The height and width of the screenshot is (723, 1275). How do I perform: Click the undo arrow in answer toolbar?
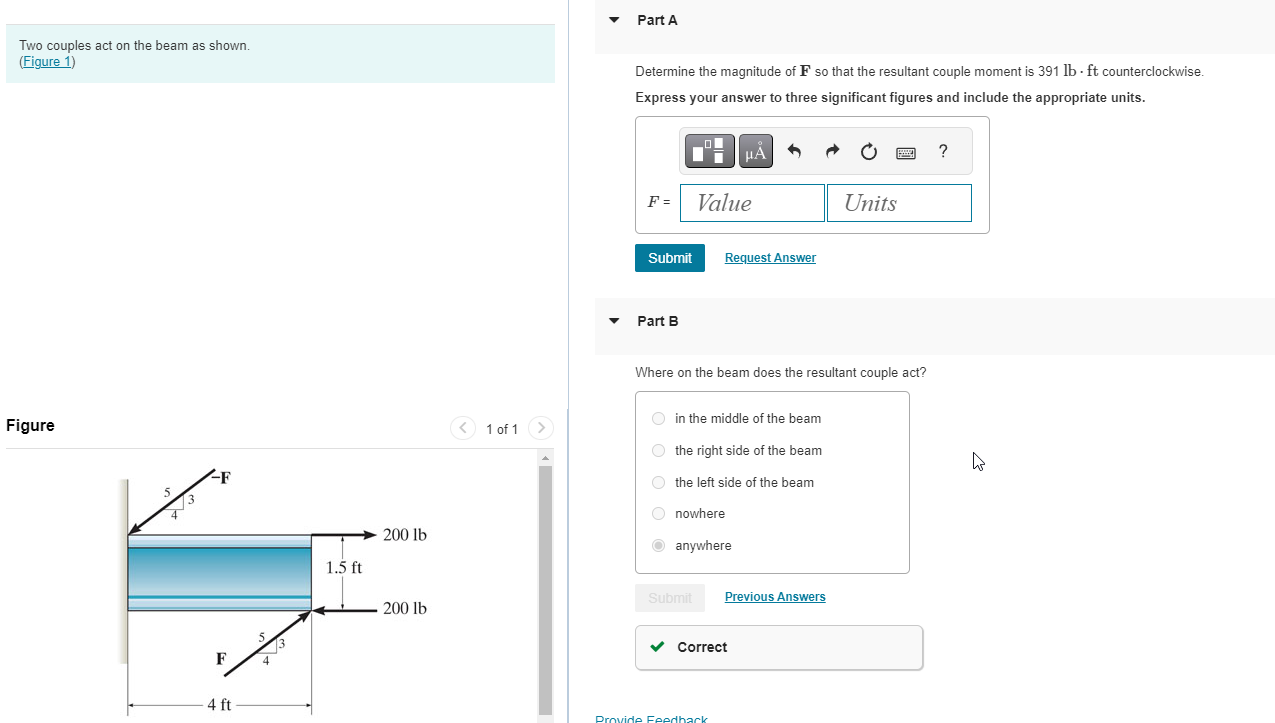pyautogui.click(x=793, y=151)
